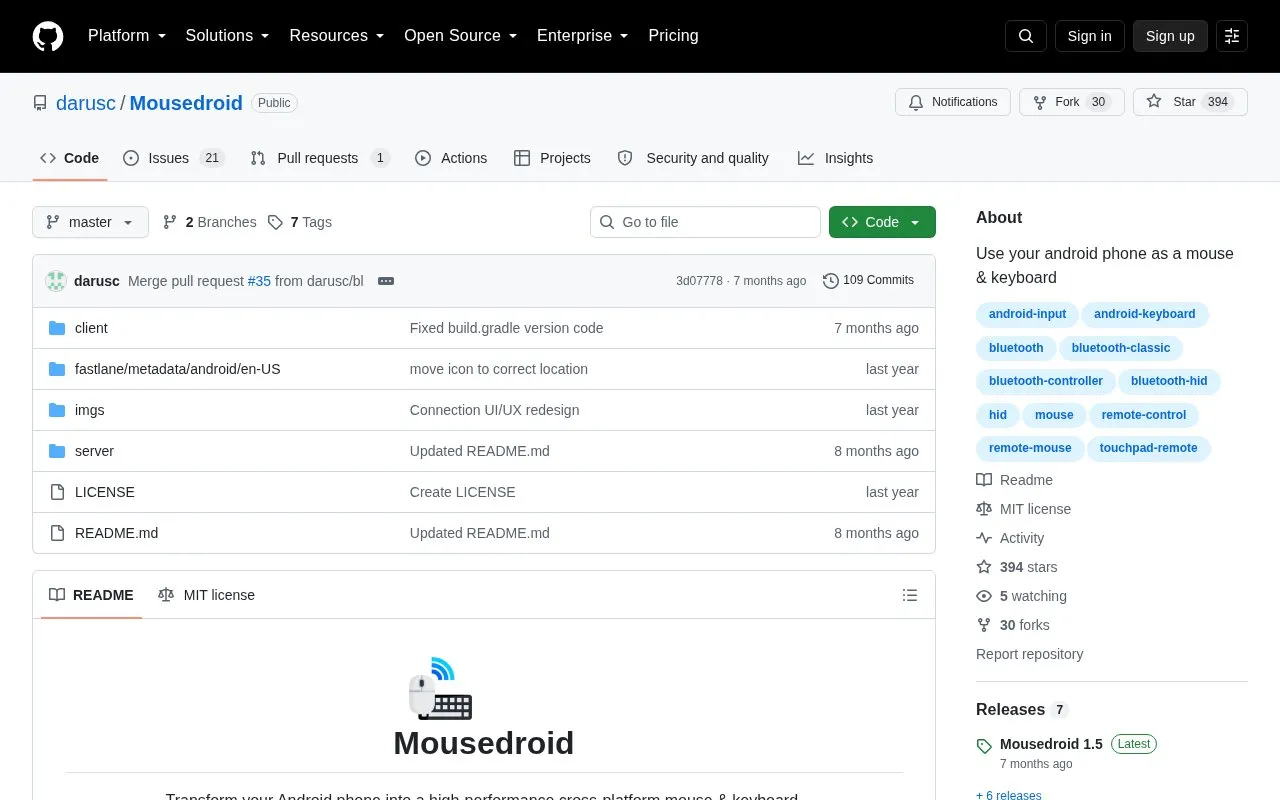Open Security and quality tab

[x=693, y=158]
